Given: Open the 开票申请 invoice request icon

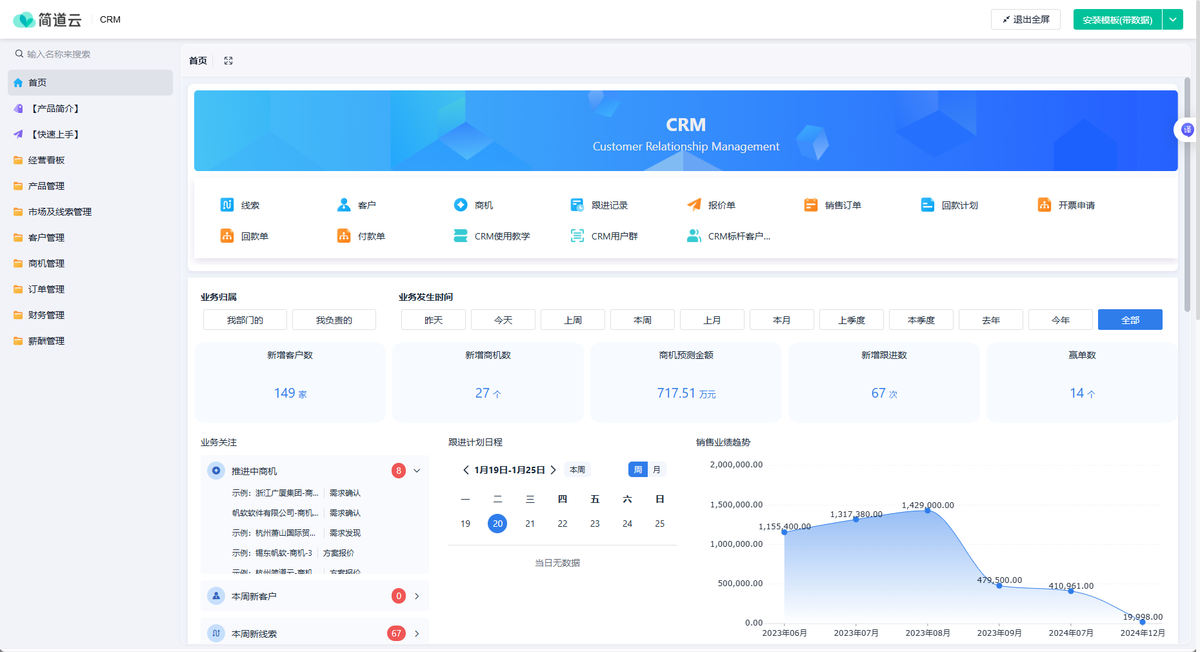Looking at the screenshot, I should coord(1045,205).
